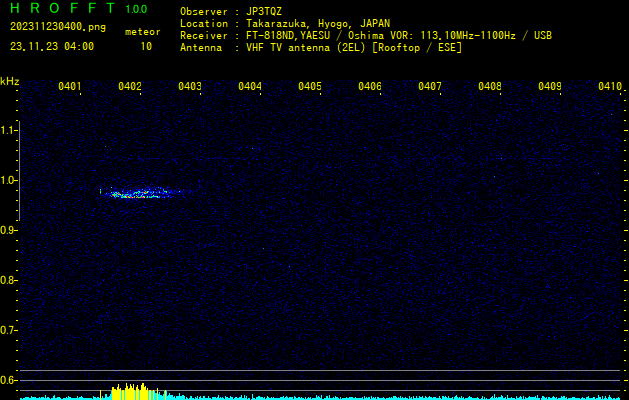Screen dimensions: 629x400
Task: Click the 1.1 kHz axis label
Action: pyautogui.click(x=8, y=130)
